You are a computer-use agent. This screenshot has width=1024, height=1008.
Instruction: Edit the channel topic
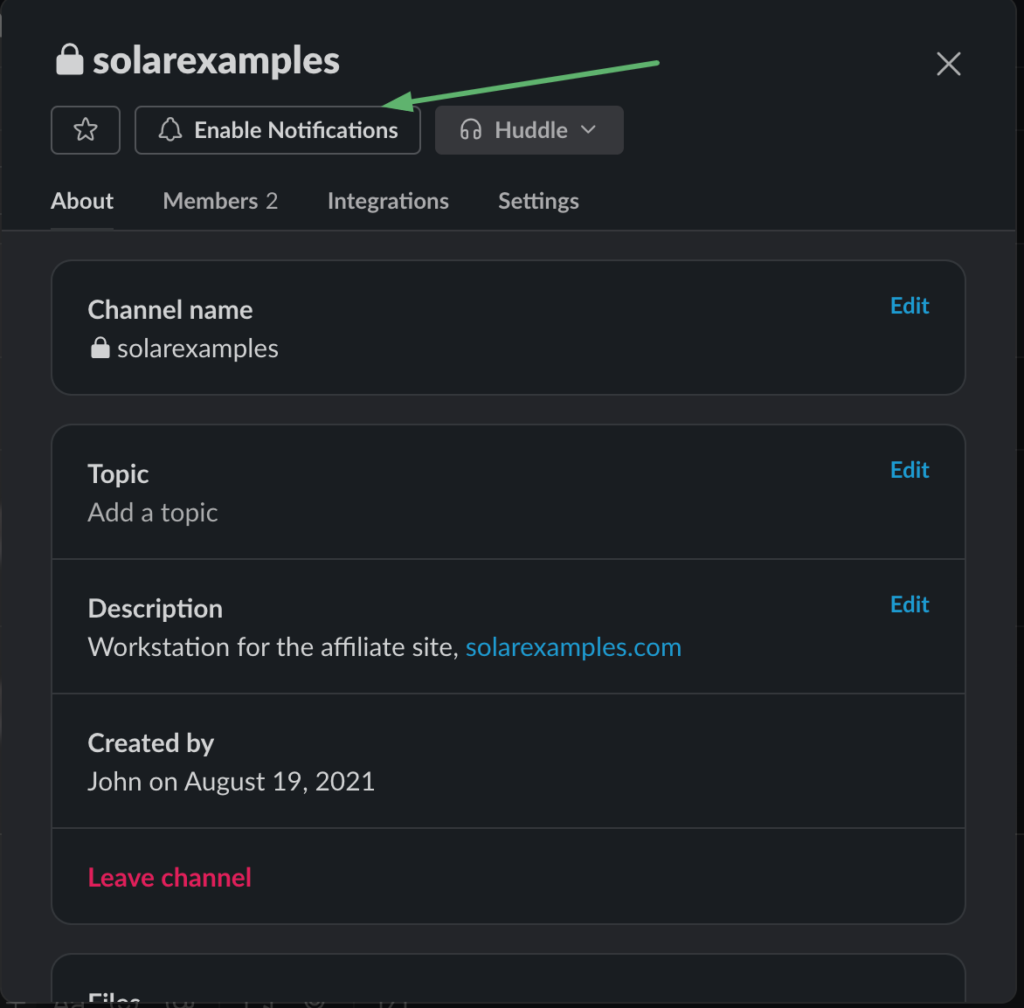[x=909, y=470]
